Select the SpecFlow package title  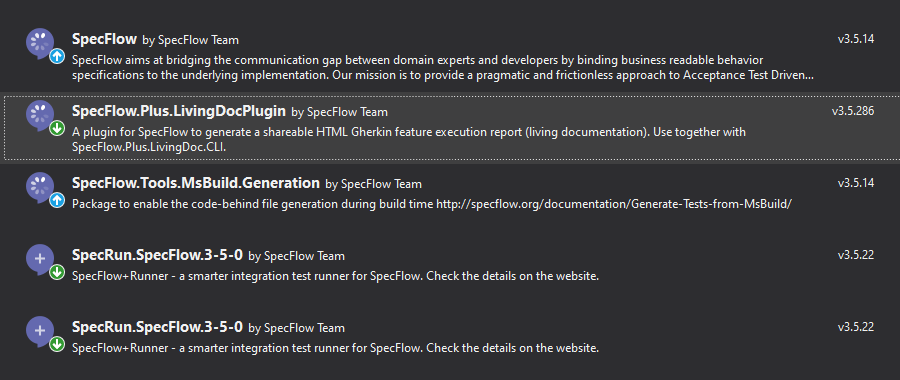click(104, 39)
